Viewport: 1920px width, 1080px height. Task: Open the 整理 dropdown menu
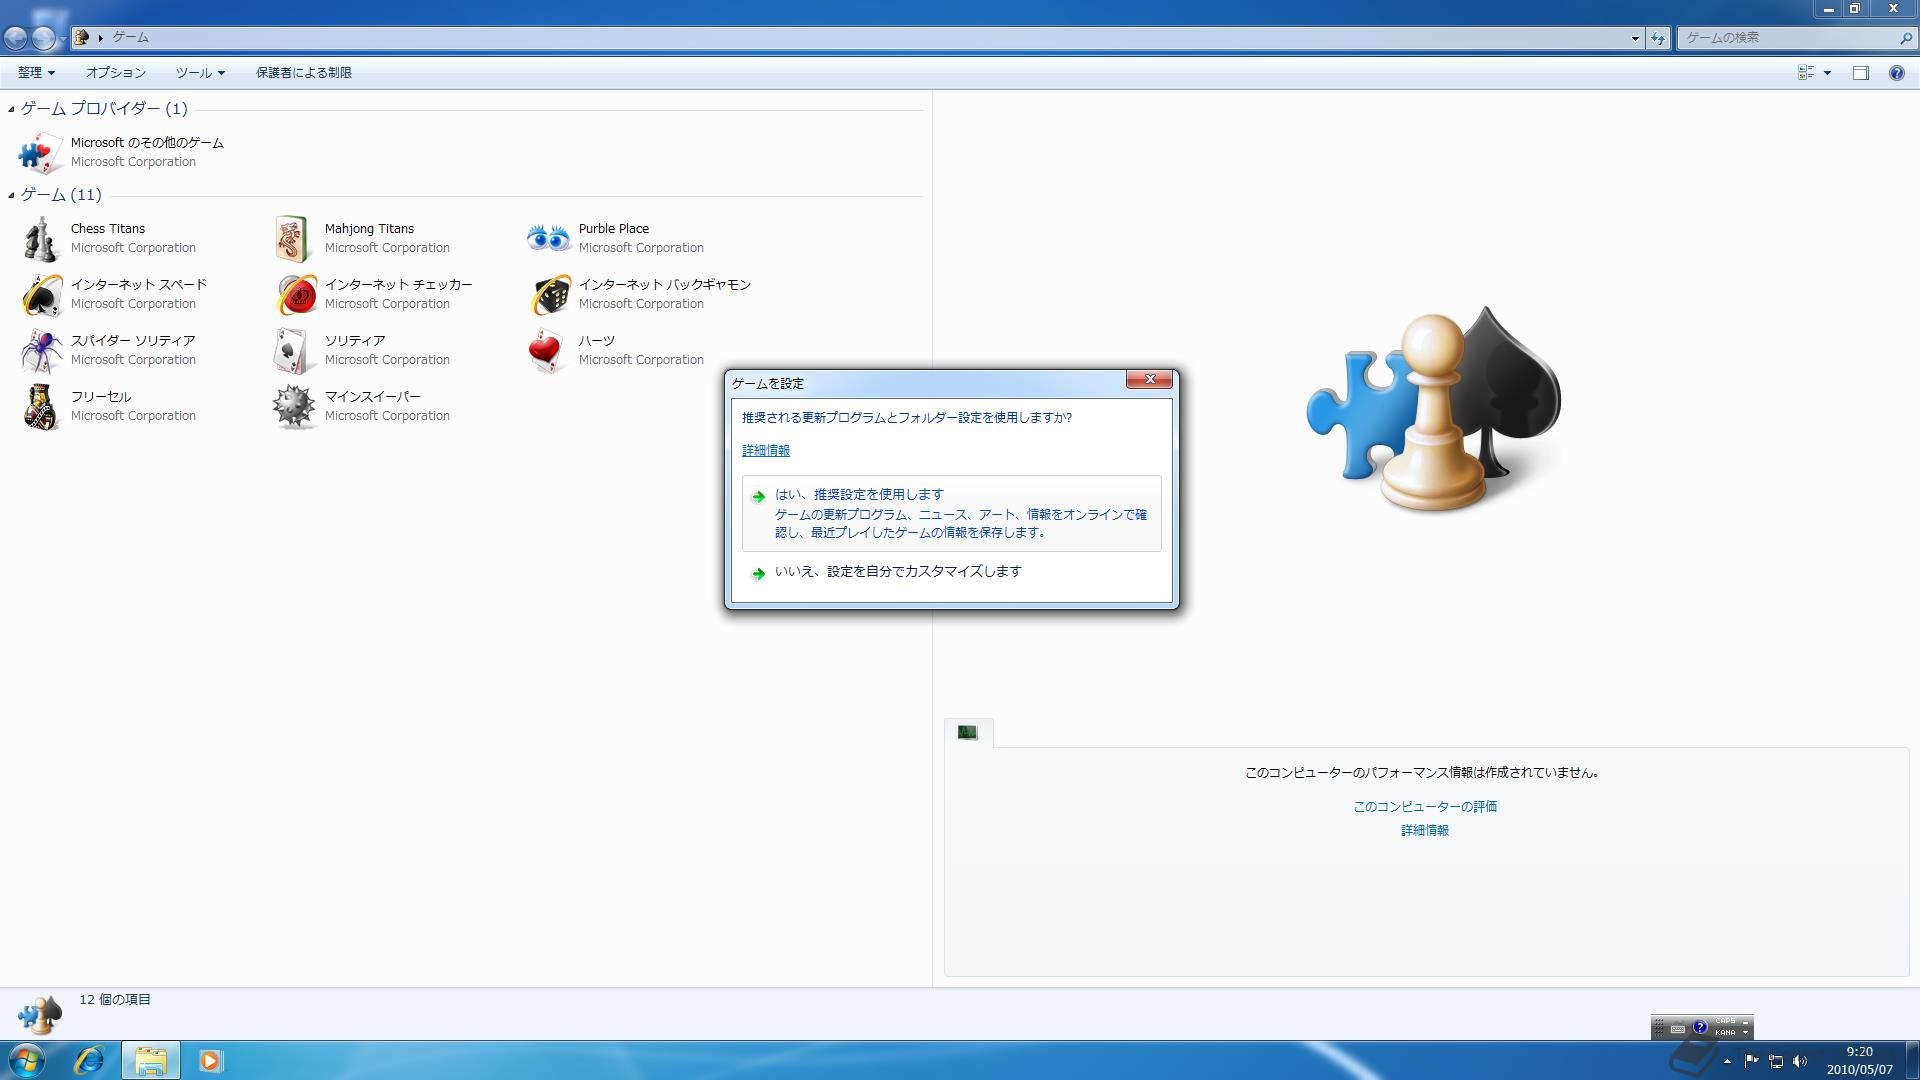[x=36, y=73]
